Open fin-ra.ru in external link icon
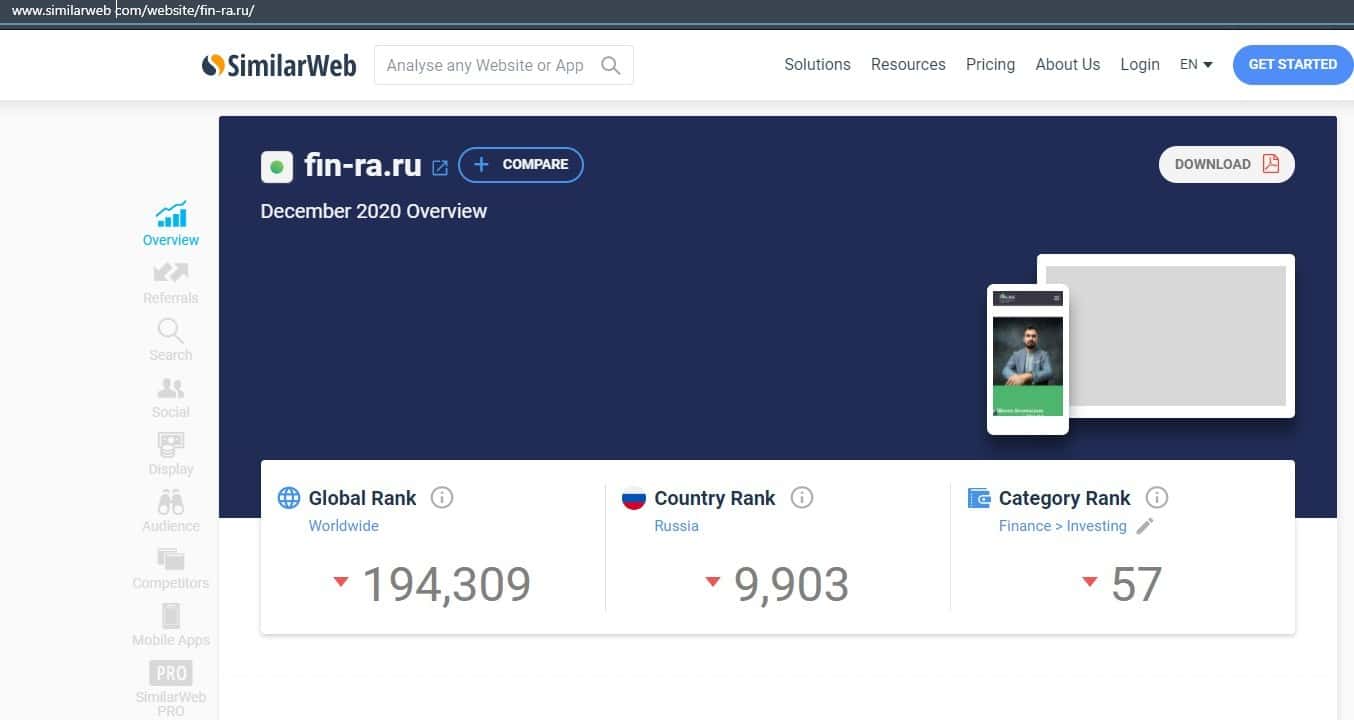 (x=440, y=167)
